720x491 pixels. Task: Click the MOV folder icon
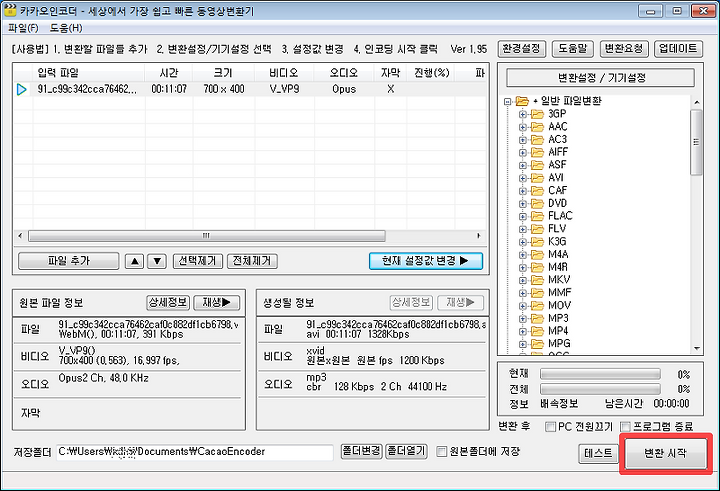pyautogui.click(x=537, y=305)
